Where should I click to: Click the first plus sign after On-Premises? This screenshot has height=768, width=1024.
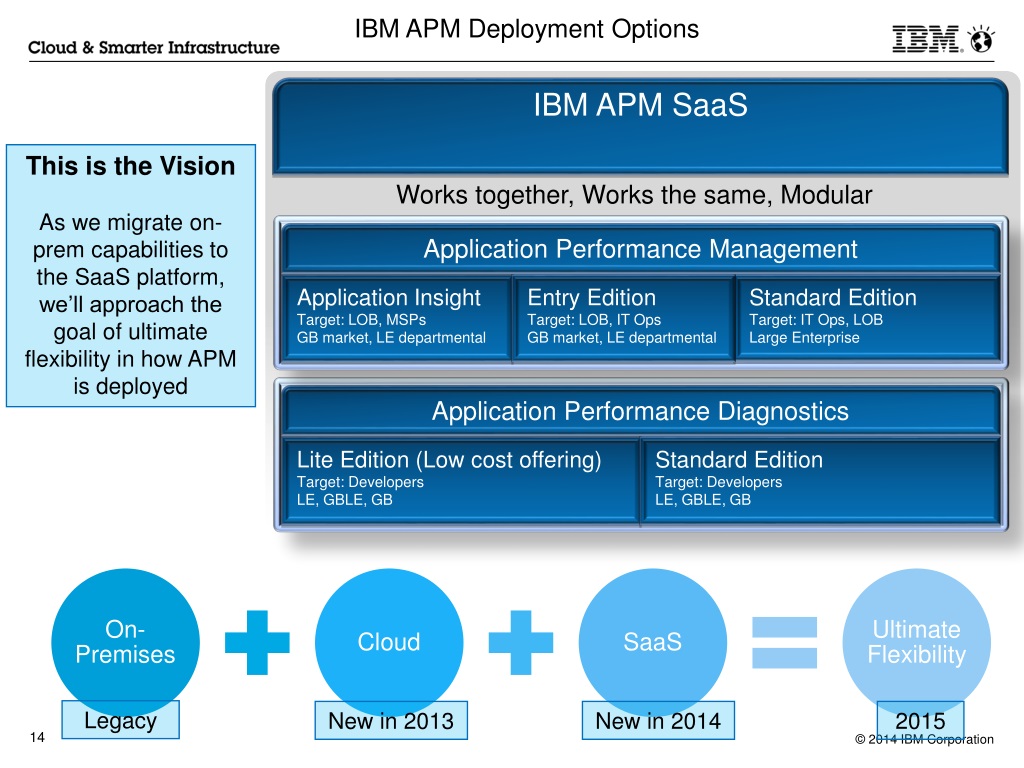point(257,643)
